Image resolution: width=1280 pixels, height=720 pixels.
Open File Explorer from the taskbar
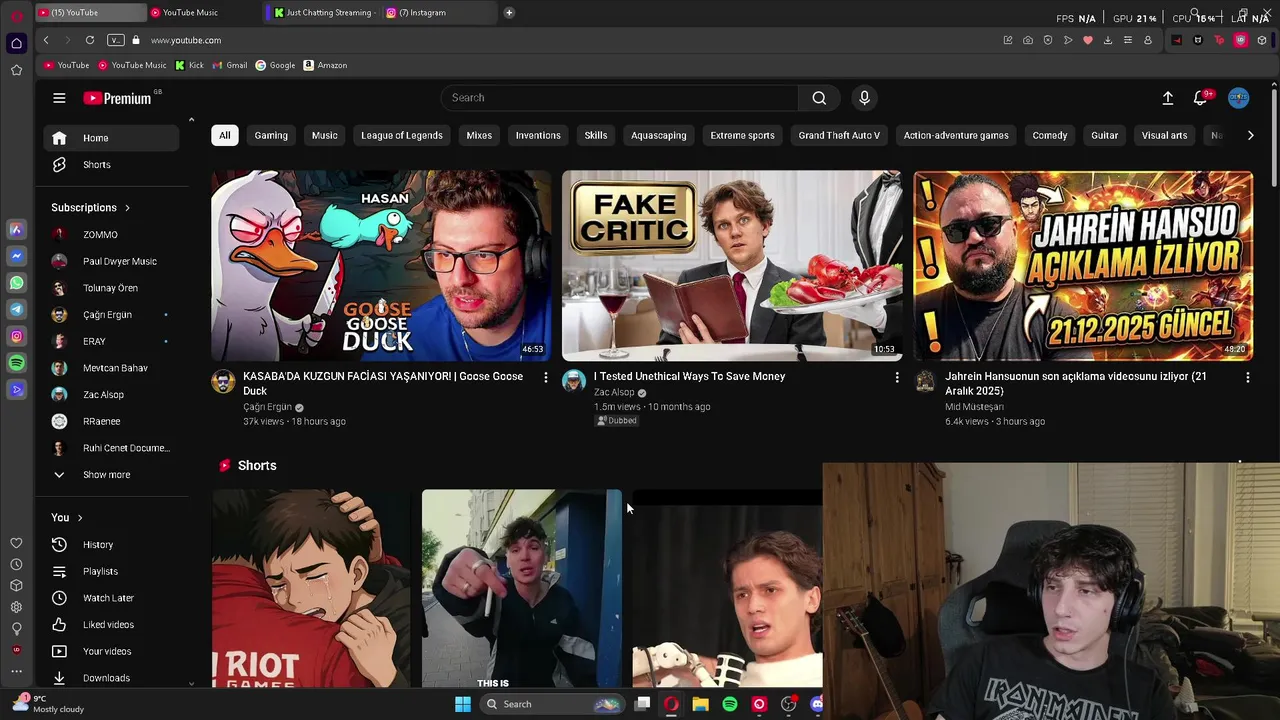point(700,704)
